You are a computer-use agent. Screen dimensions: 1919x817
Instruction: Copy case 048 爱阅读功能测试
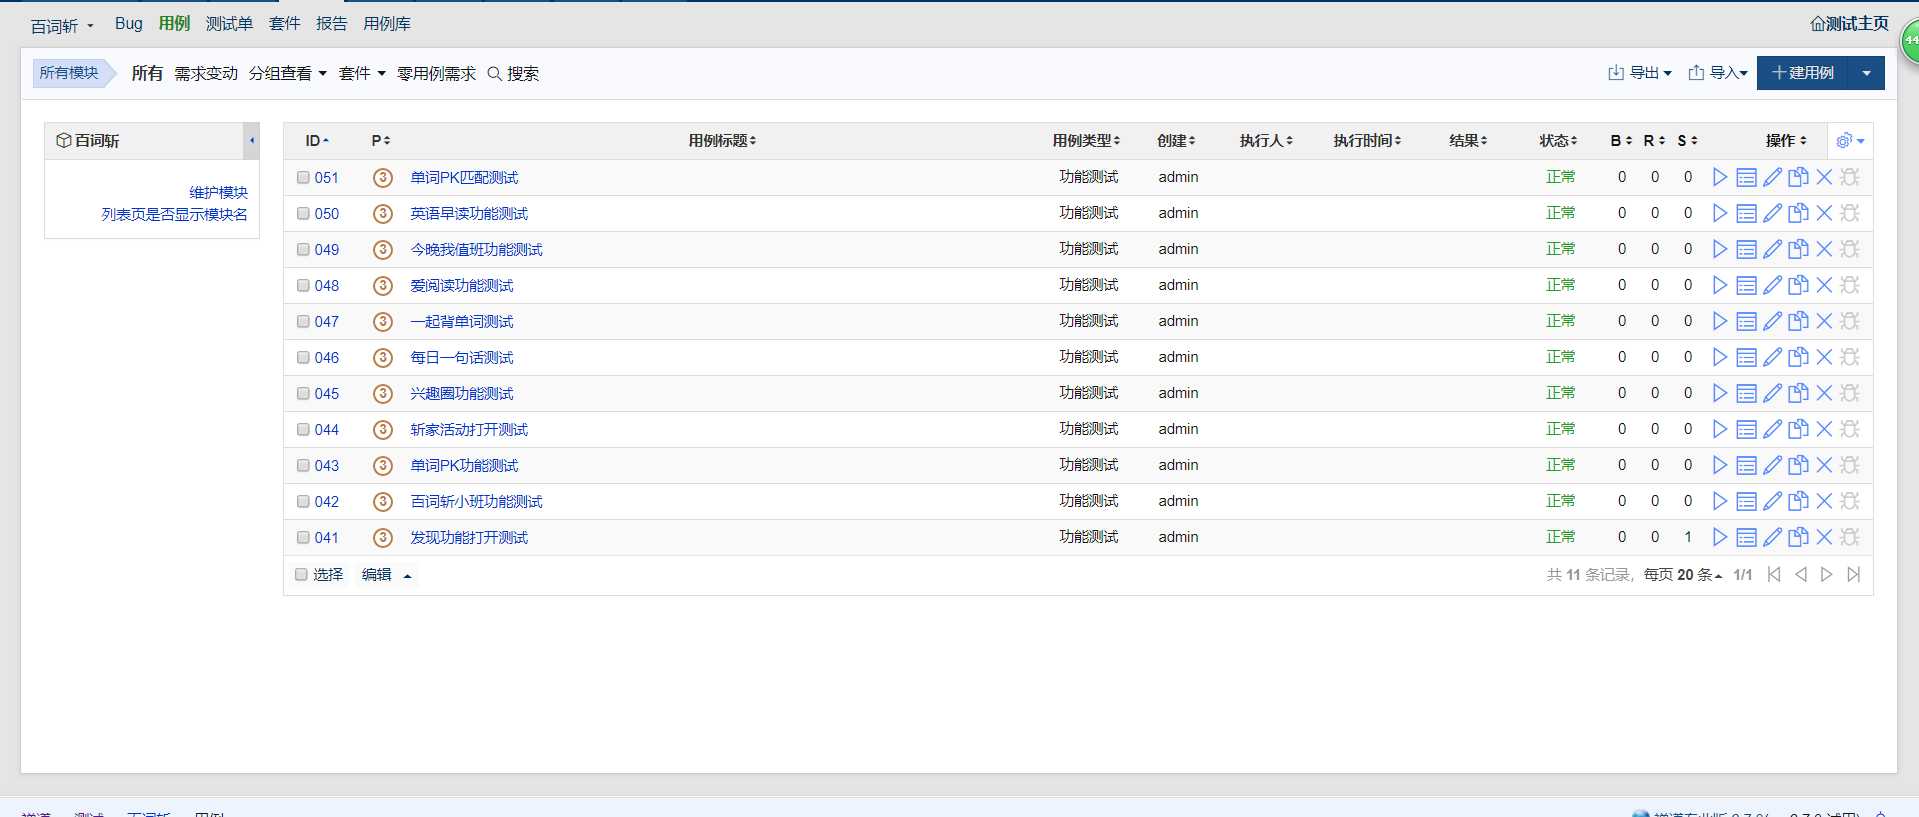pyautogui.click(x=1798, y=285)
